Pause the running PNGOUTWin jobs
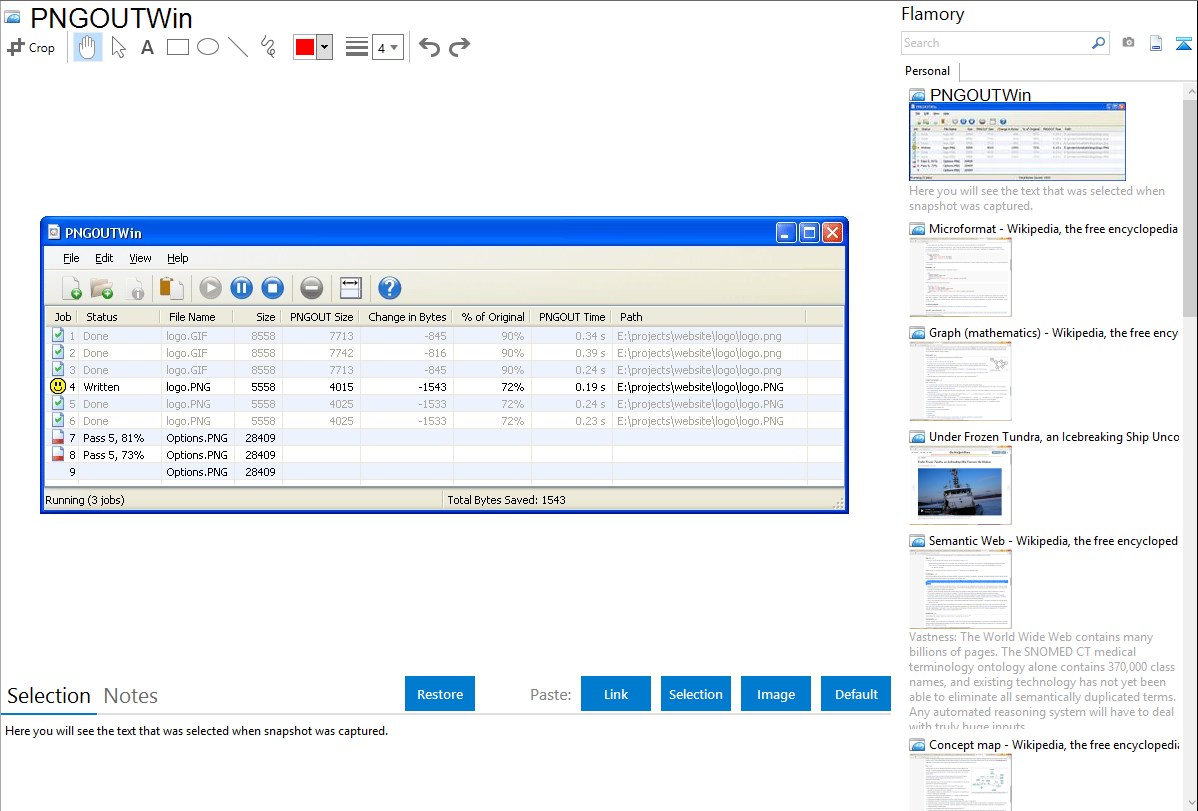 click(241, 288)
